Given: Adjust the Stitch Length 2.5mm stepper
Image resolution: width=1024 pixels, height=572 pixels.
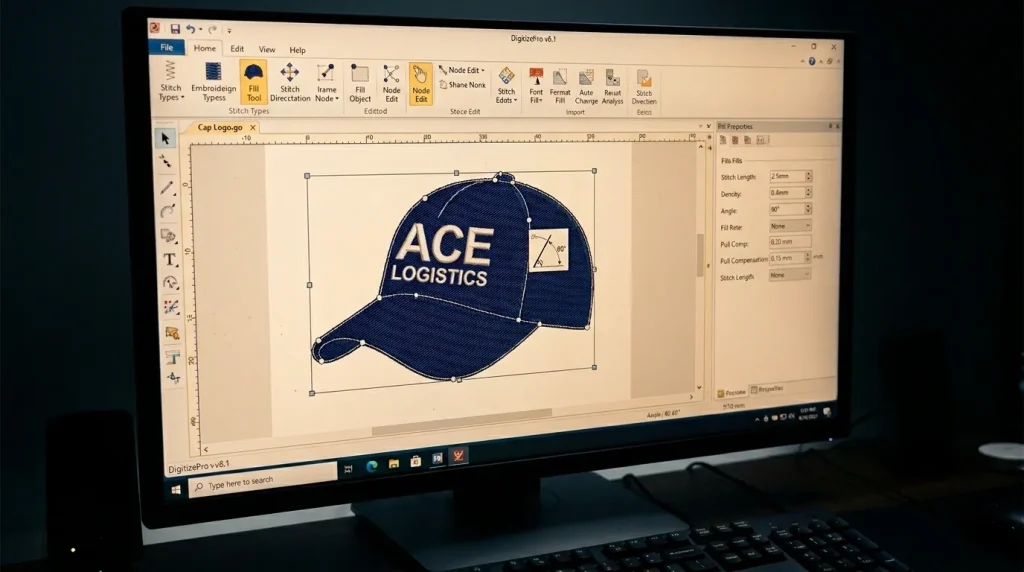Looking at the screenshot, I should point(808,176).
